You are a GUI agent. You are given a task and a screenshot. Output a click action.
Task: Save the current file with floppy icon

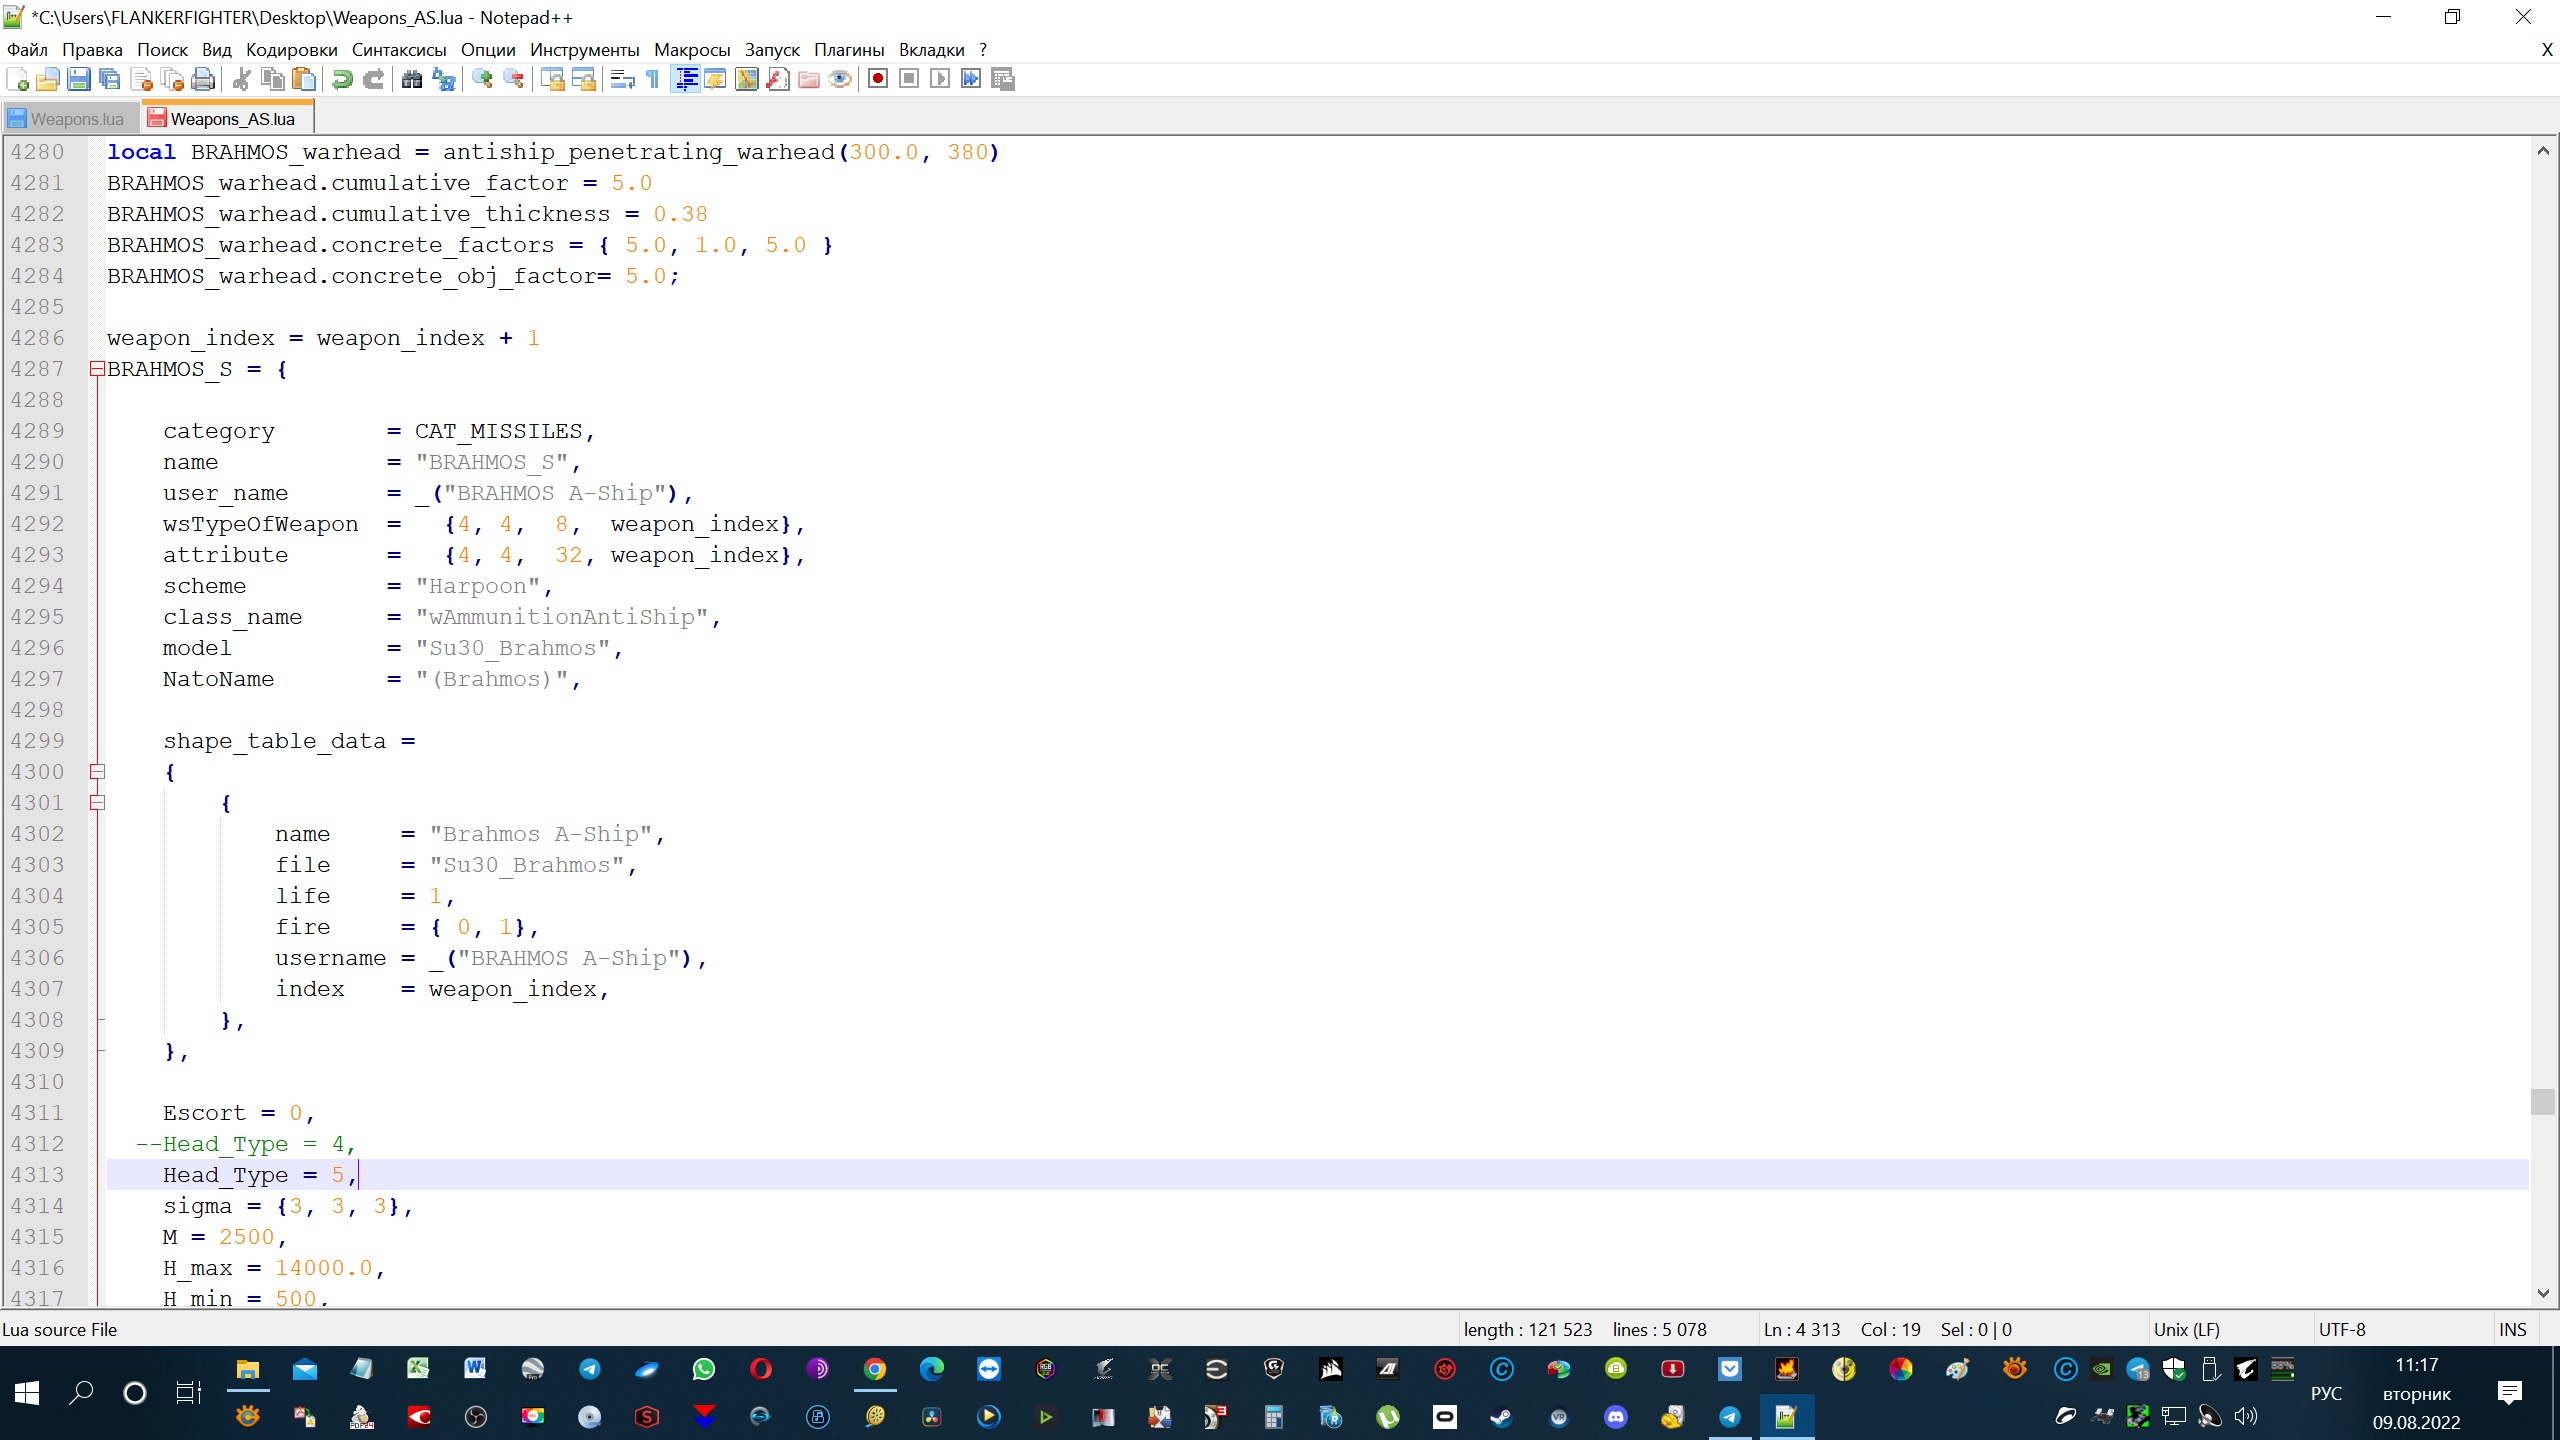click(79, 79)
